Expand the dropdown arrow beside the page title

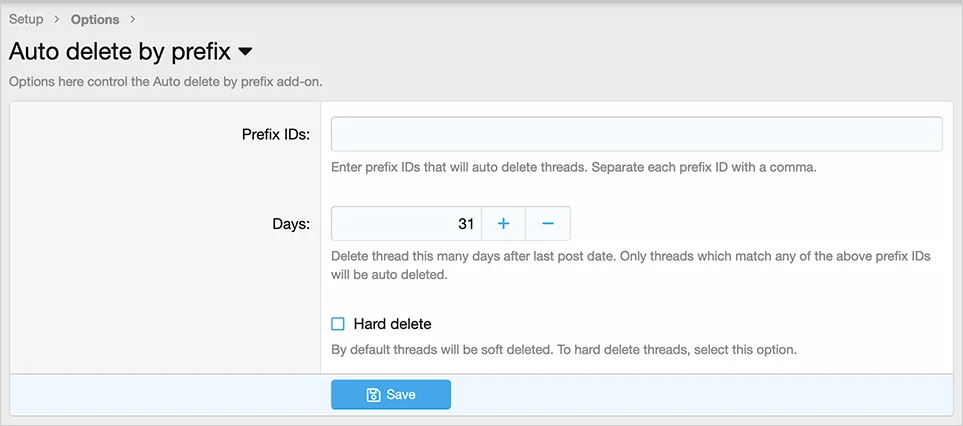tap(245, 51)
